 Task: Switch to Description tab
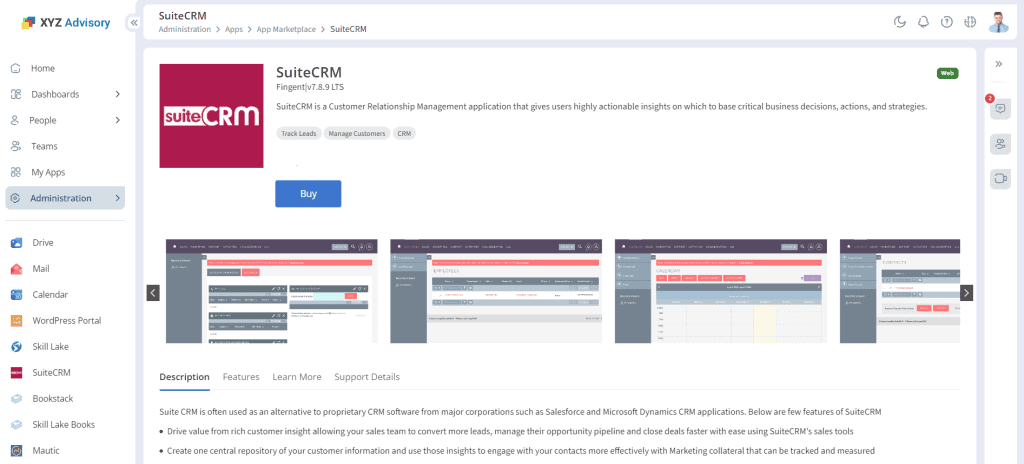(185, 377)
